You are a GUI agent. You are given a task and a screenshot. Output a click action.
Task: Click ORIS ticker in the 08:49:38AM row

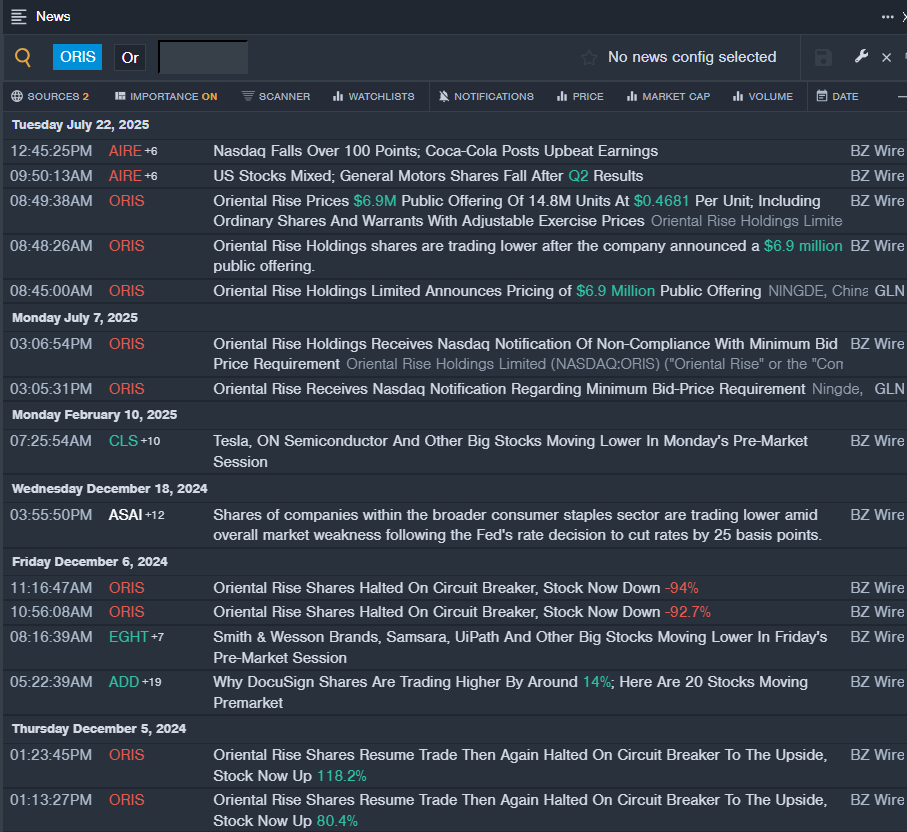(127, 201)
